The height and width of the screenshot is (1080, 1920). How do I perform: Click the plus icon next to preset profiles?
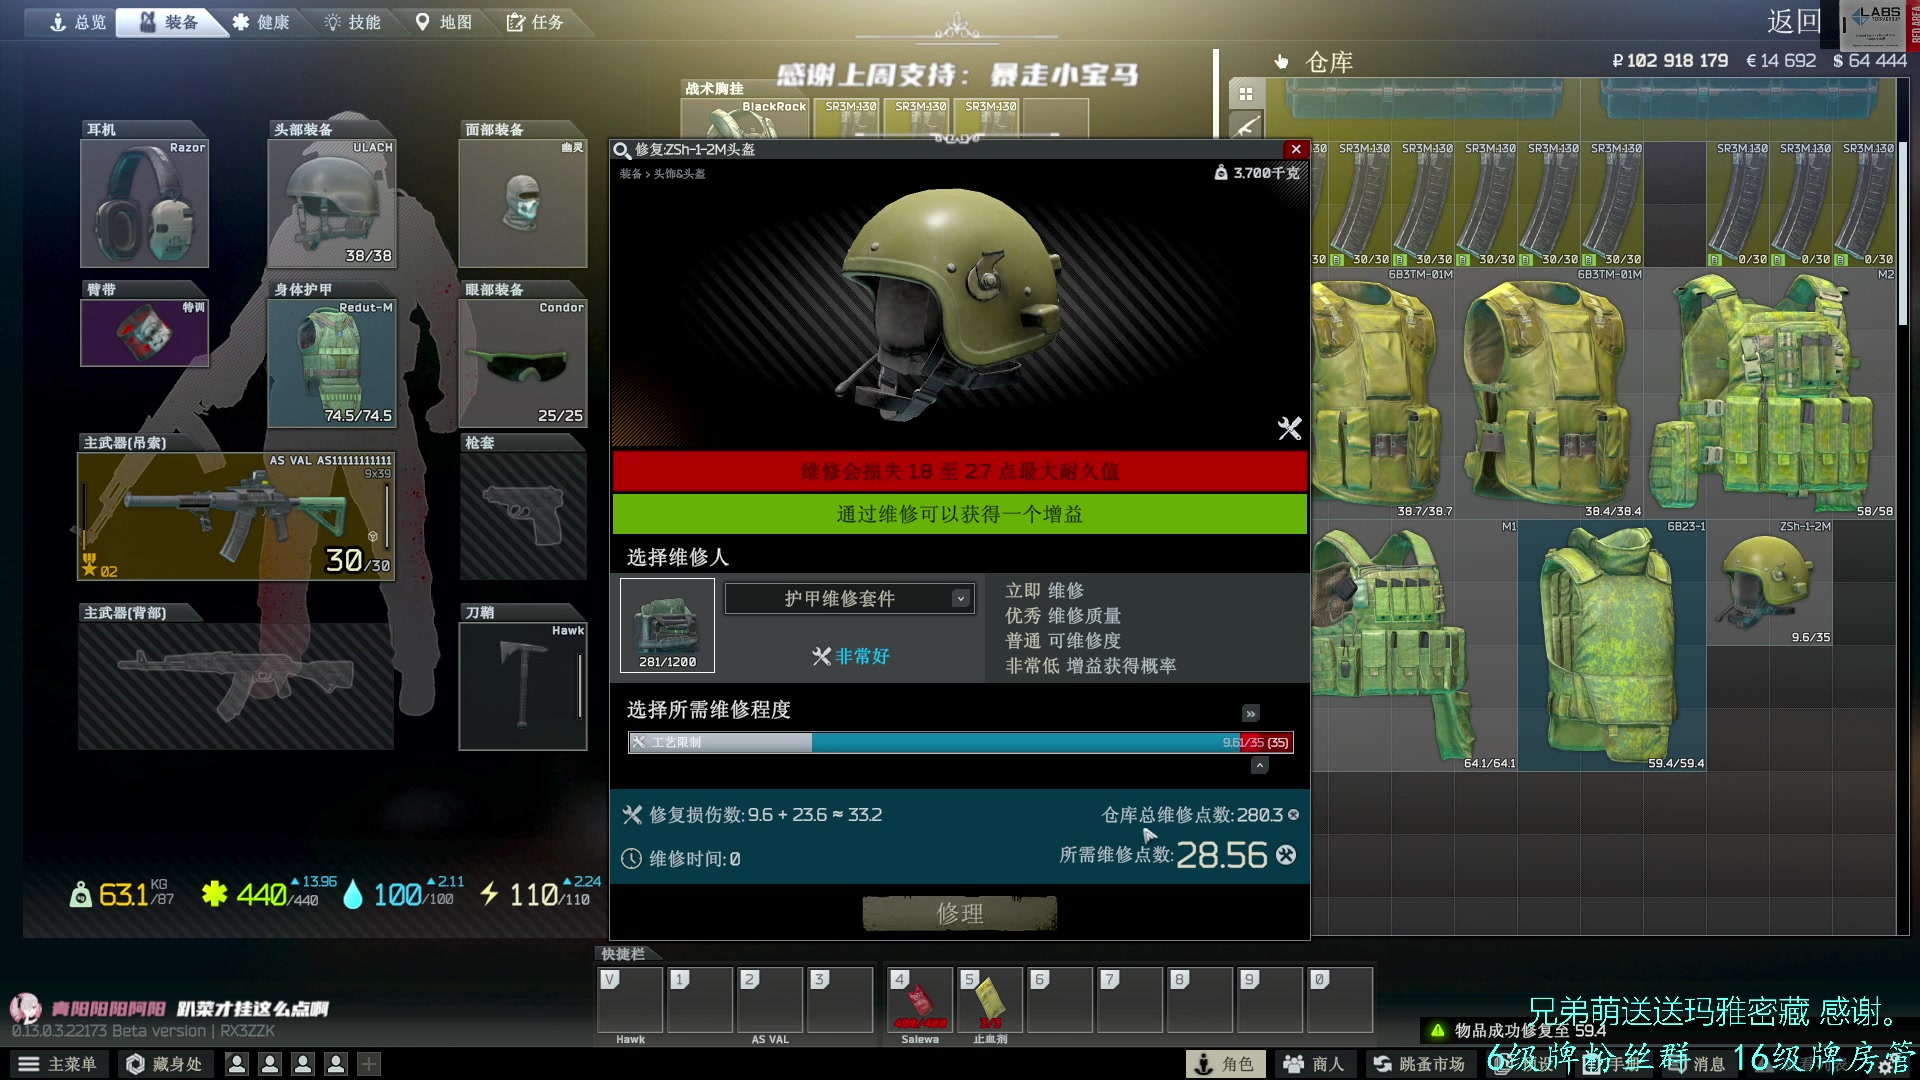pyautogui.click(x=369, y=1064)
